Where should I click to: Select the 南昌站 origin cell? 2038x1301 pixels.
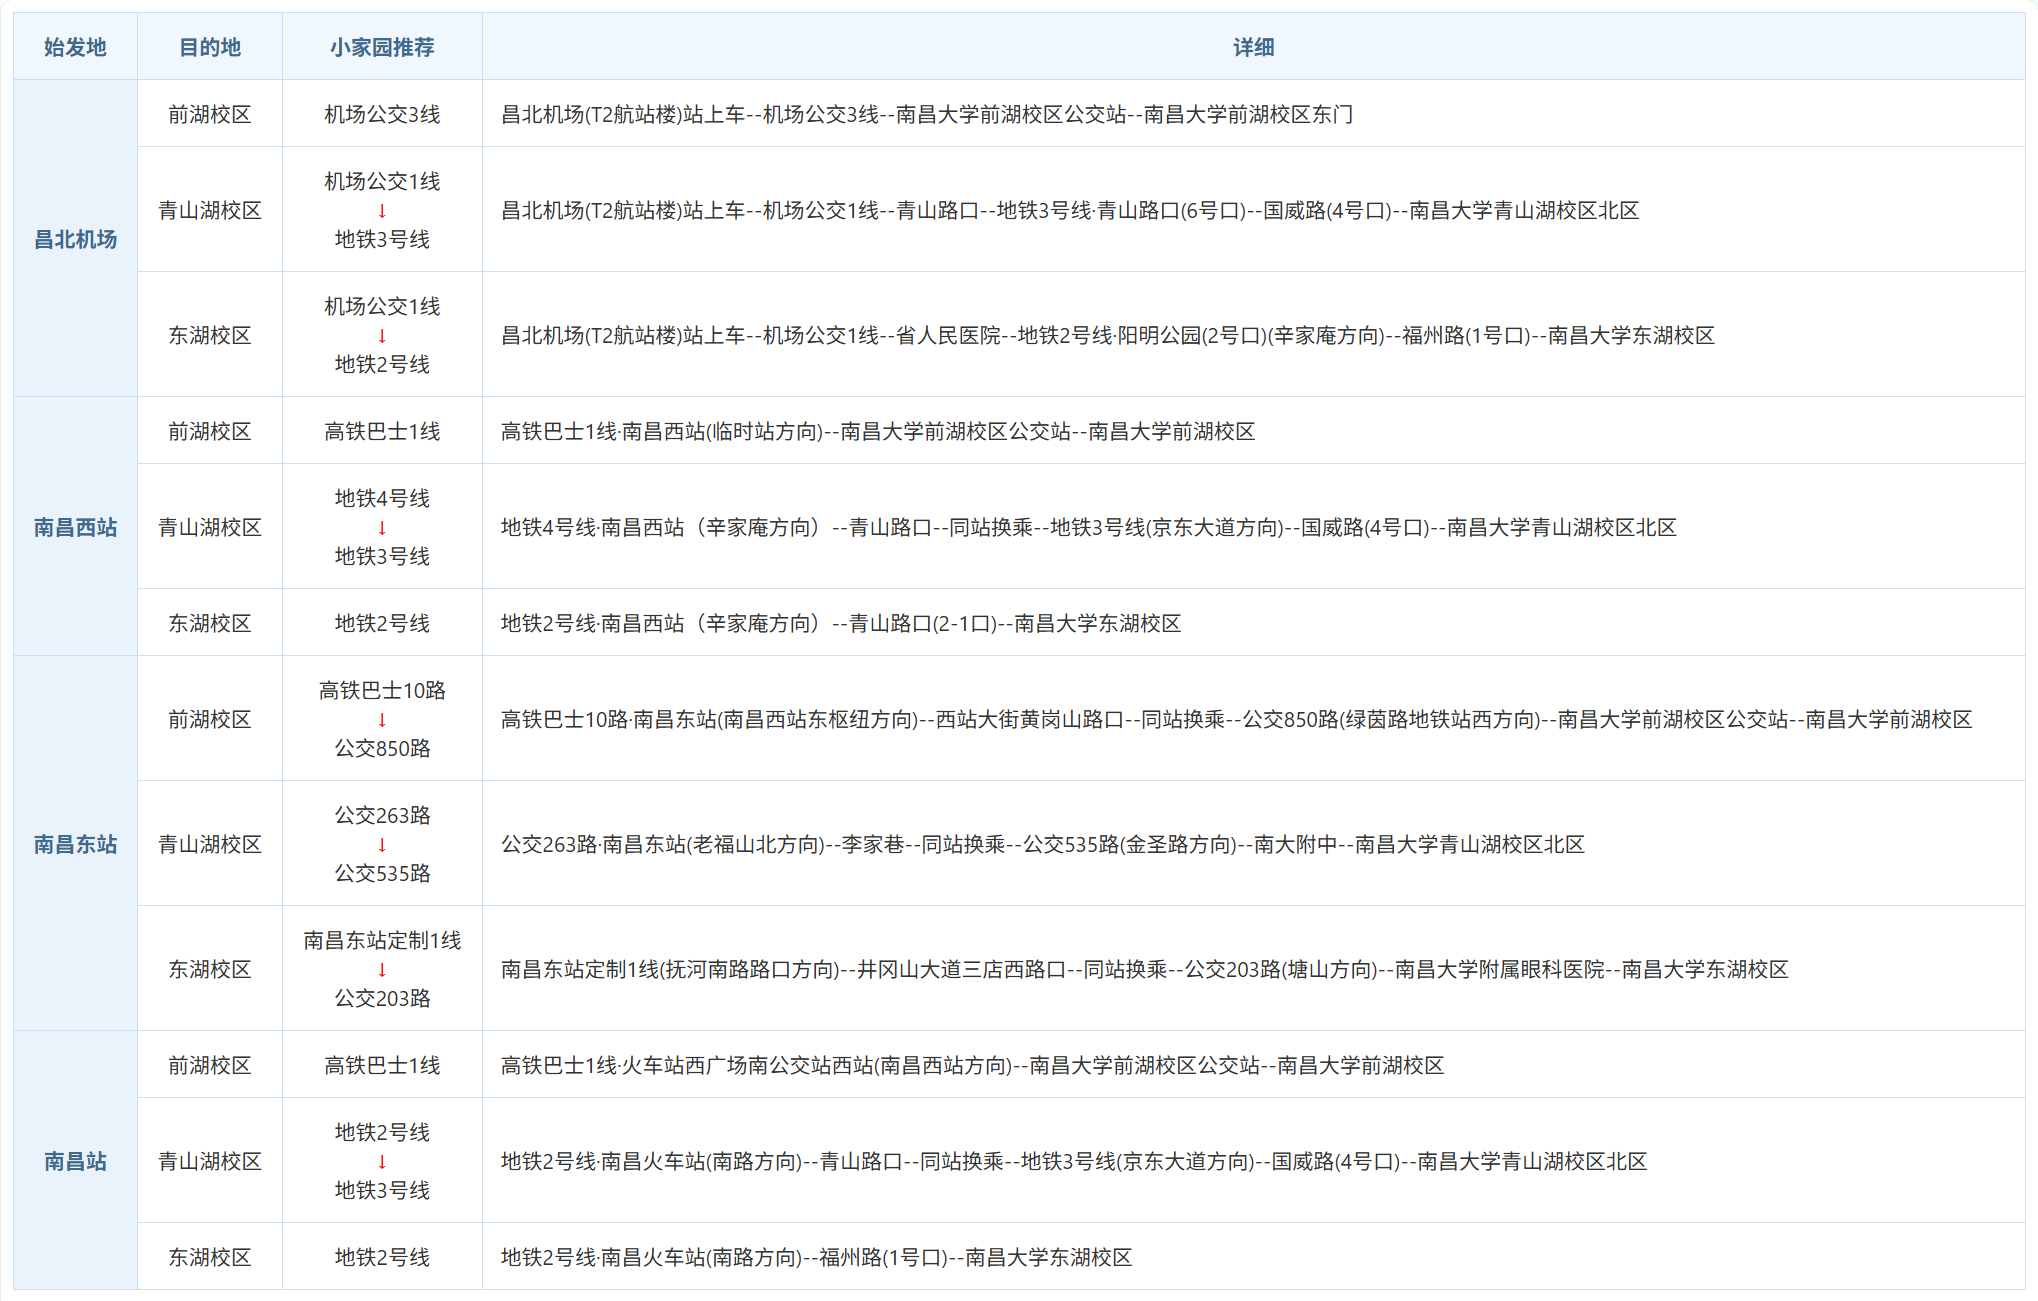(74, 1161)
